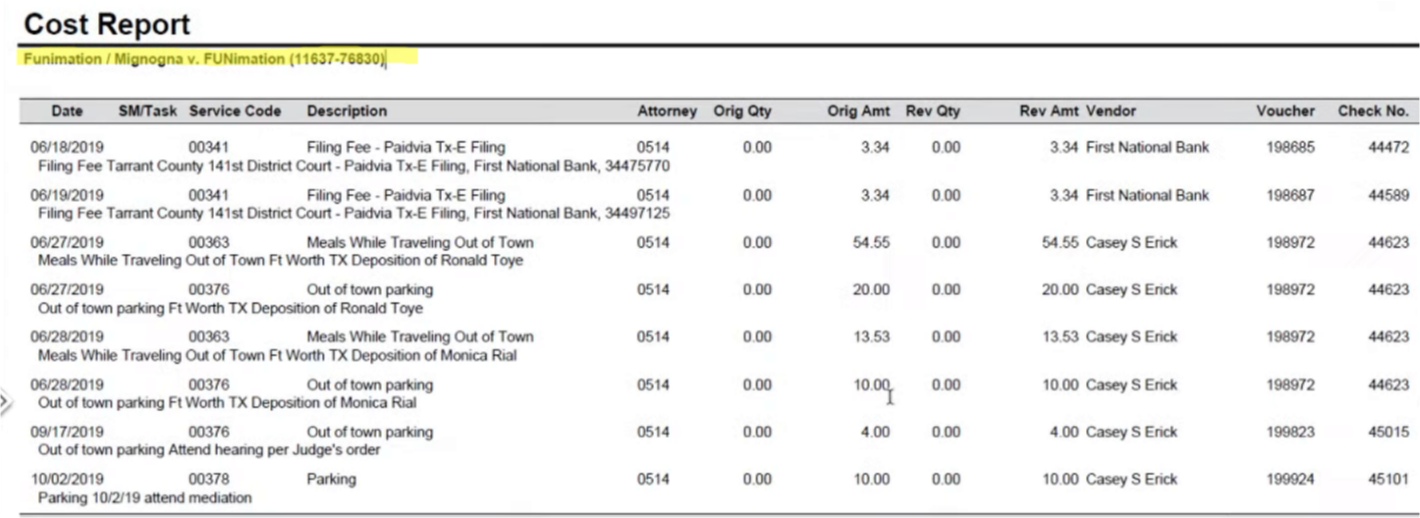Click the Description column header
Screen dimensions: 1420x518
point(347,111)
